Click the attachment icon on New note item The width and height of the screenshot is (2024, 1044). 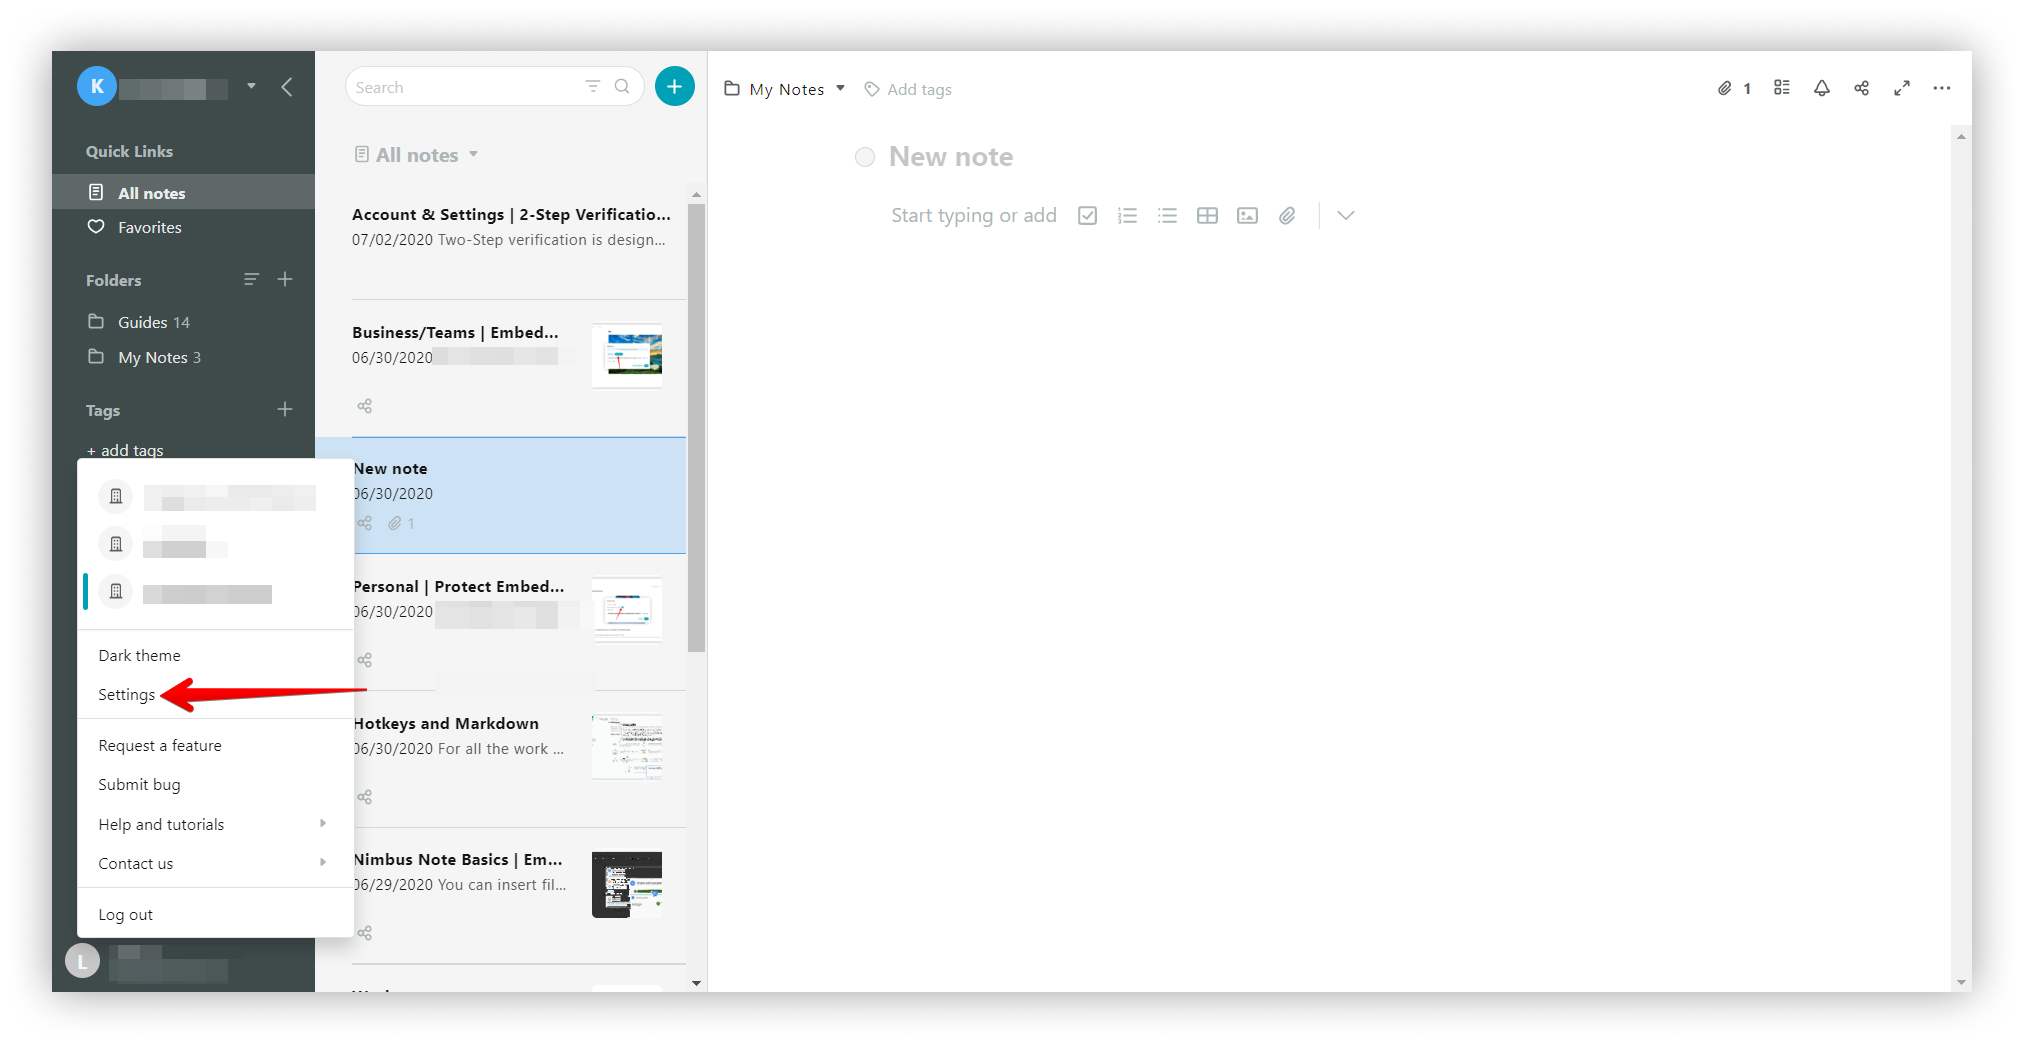(x=395, y=523)
